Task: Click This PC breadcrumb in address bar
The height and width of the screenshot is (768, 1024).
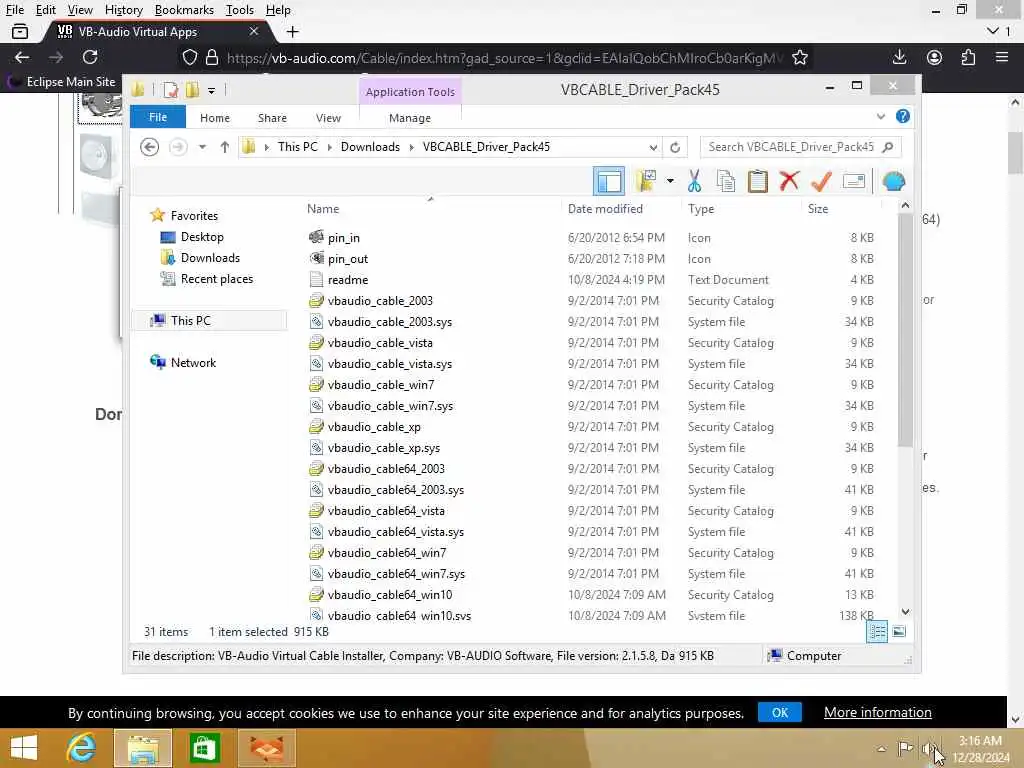Action: coord(298,147)
